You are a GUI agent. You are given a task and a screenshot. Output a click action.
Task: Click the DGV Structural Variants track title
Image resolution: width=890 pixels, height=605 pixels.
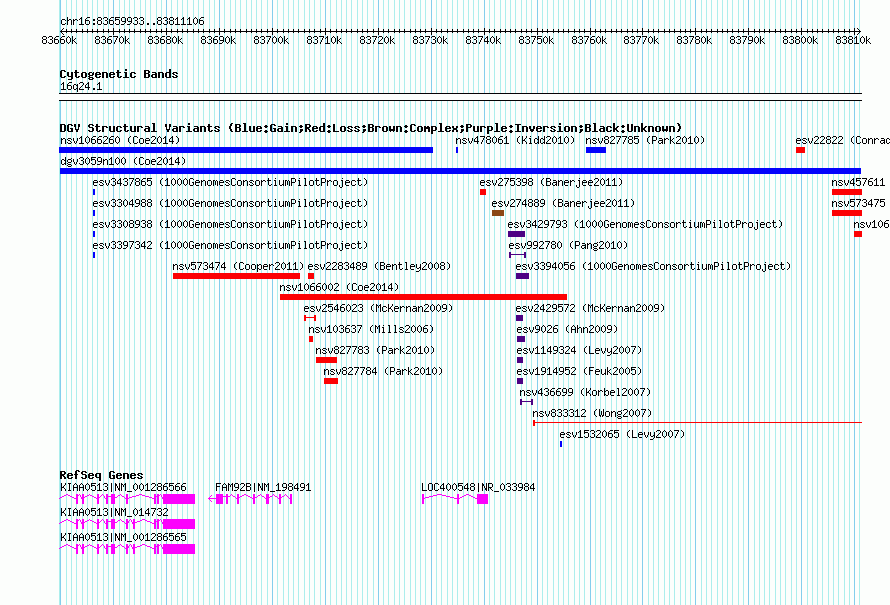pyautogui.click(x=371, y=128)
